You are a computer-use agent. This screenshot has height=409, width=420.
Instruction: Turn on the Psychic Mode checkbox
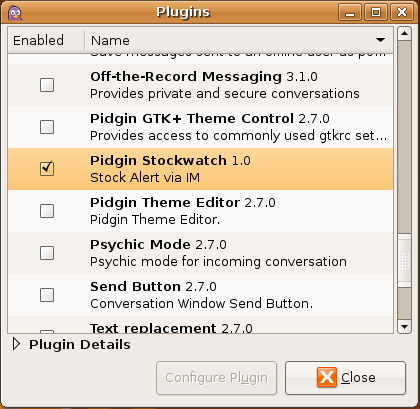pos(47,253)
